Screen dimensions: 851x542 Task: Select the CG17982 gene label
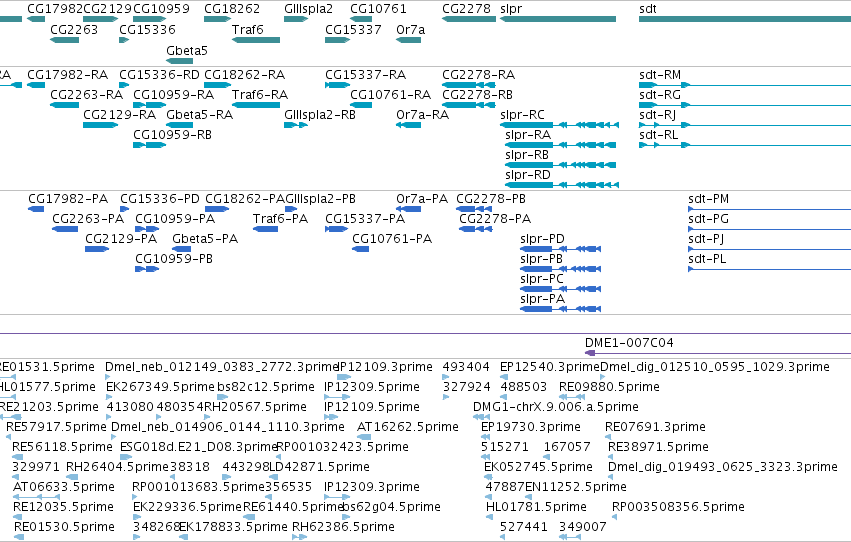coord(55,9)
